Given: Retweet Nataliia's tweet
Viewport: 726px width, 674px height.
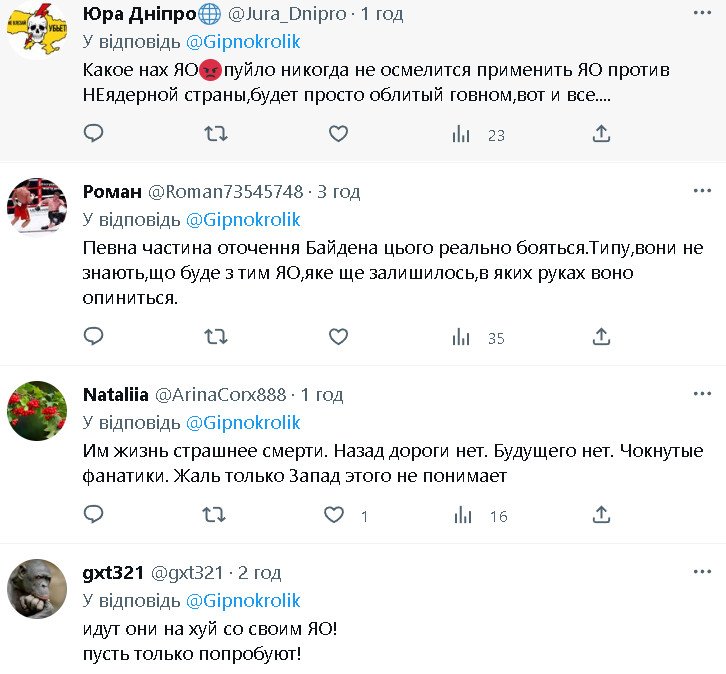Looking at the screenshot, I should click(x=215, y=515).
